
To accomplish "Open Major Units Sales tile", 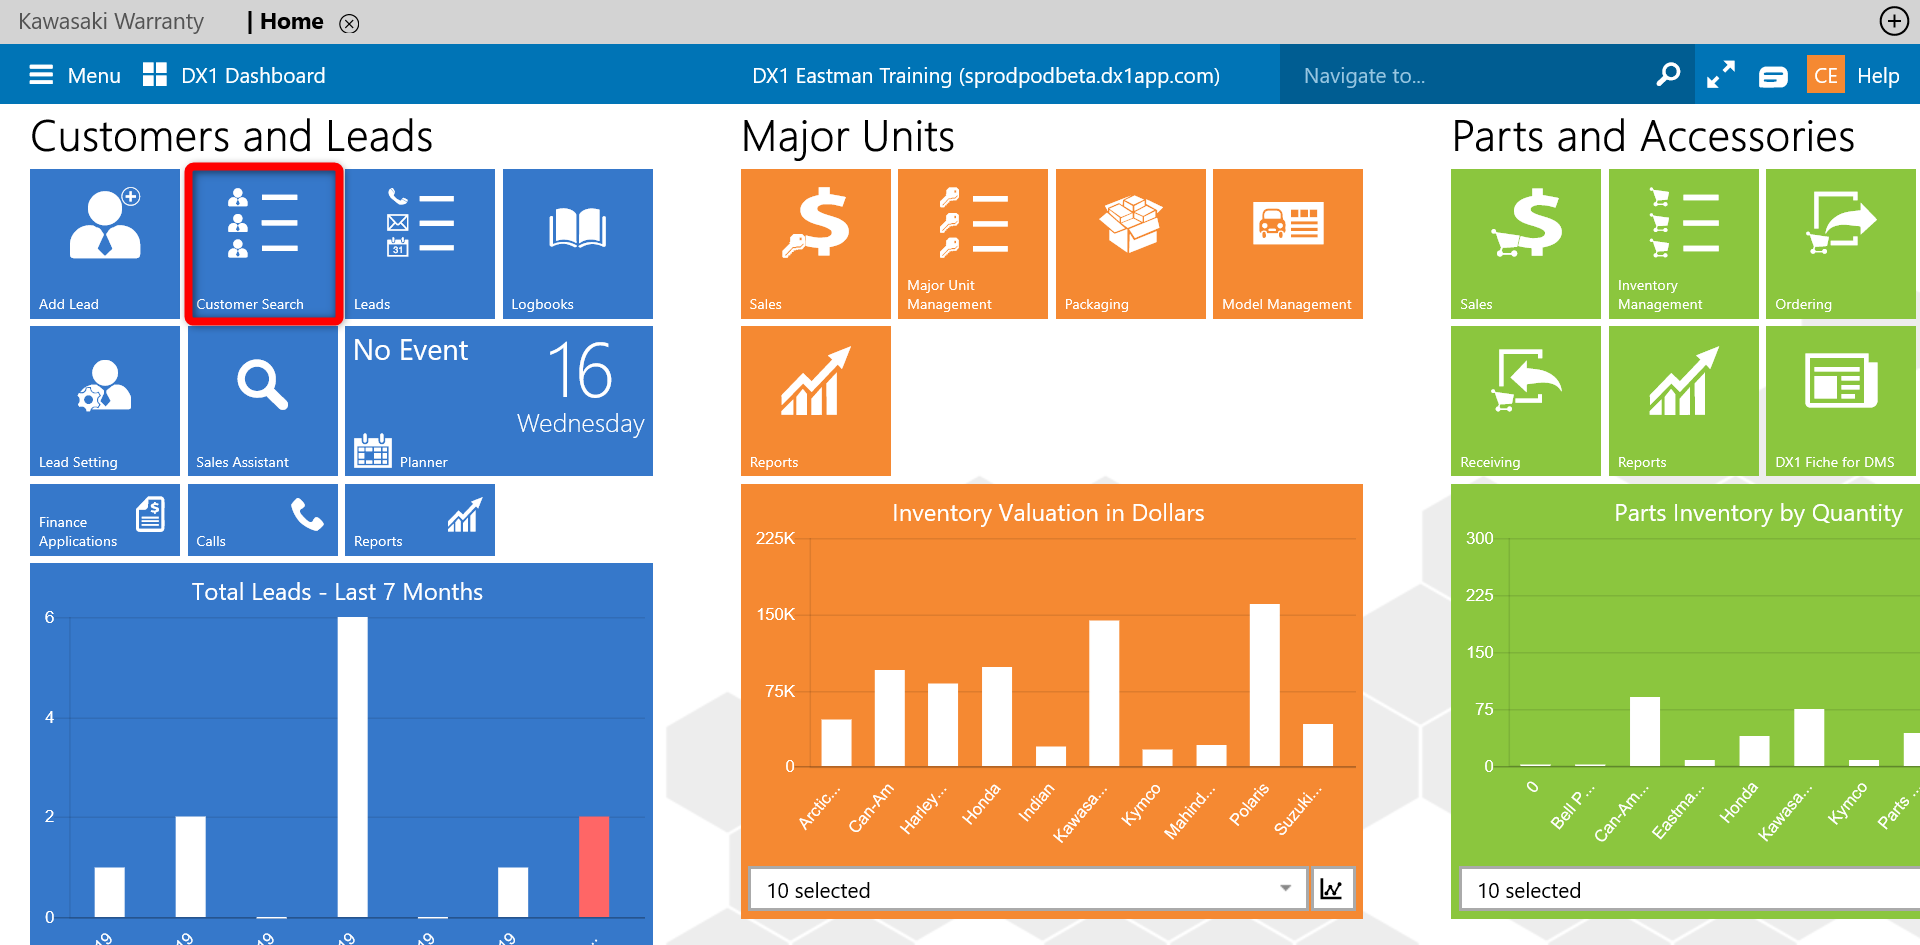I will pos(816,244).
